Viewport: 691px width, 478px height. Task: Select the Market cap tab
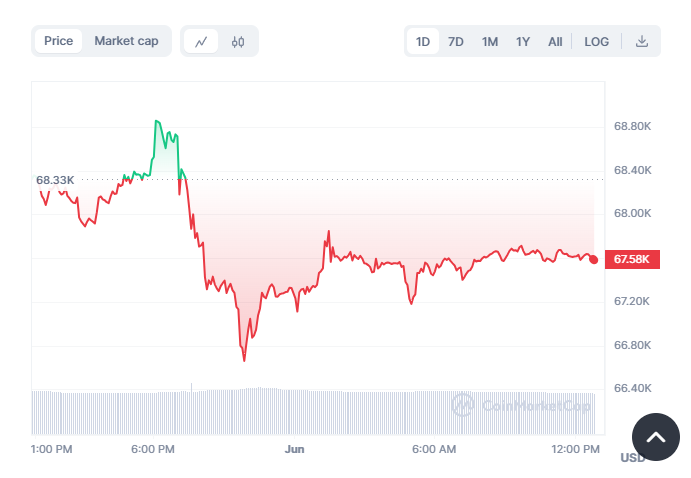[x=126, y=41]
